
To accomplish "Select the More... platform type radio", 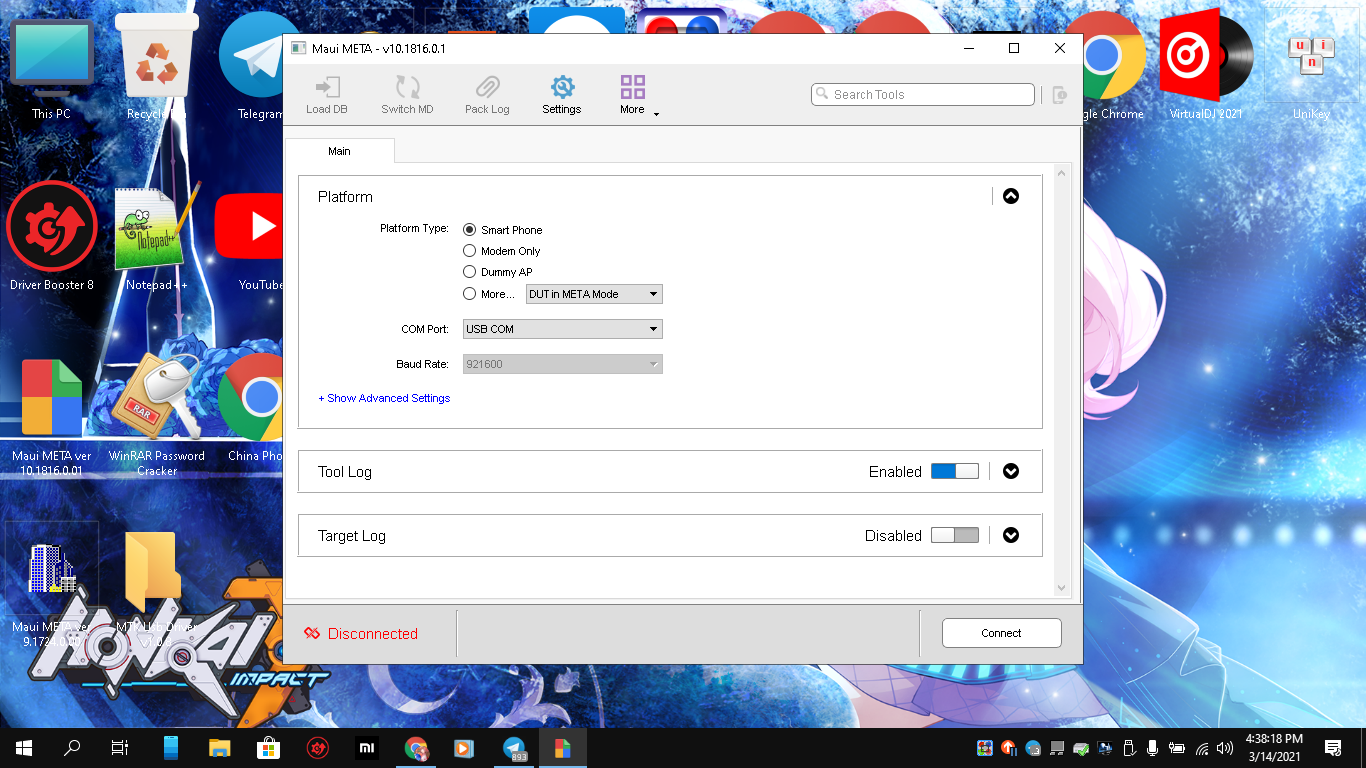I will pyautogui.click(x=469, y=294).
